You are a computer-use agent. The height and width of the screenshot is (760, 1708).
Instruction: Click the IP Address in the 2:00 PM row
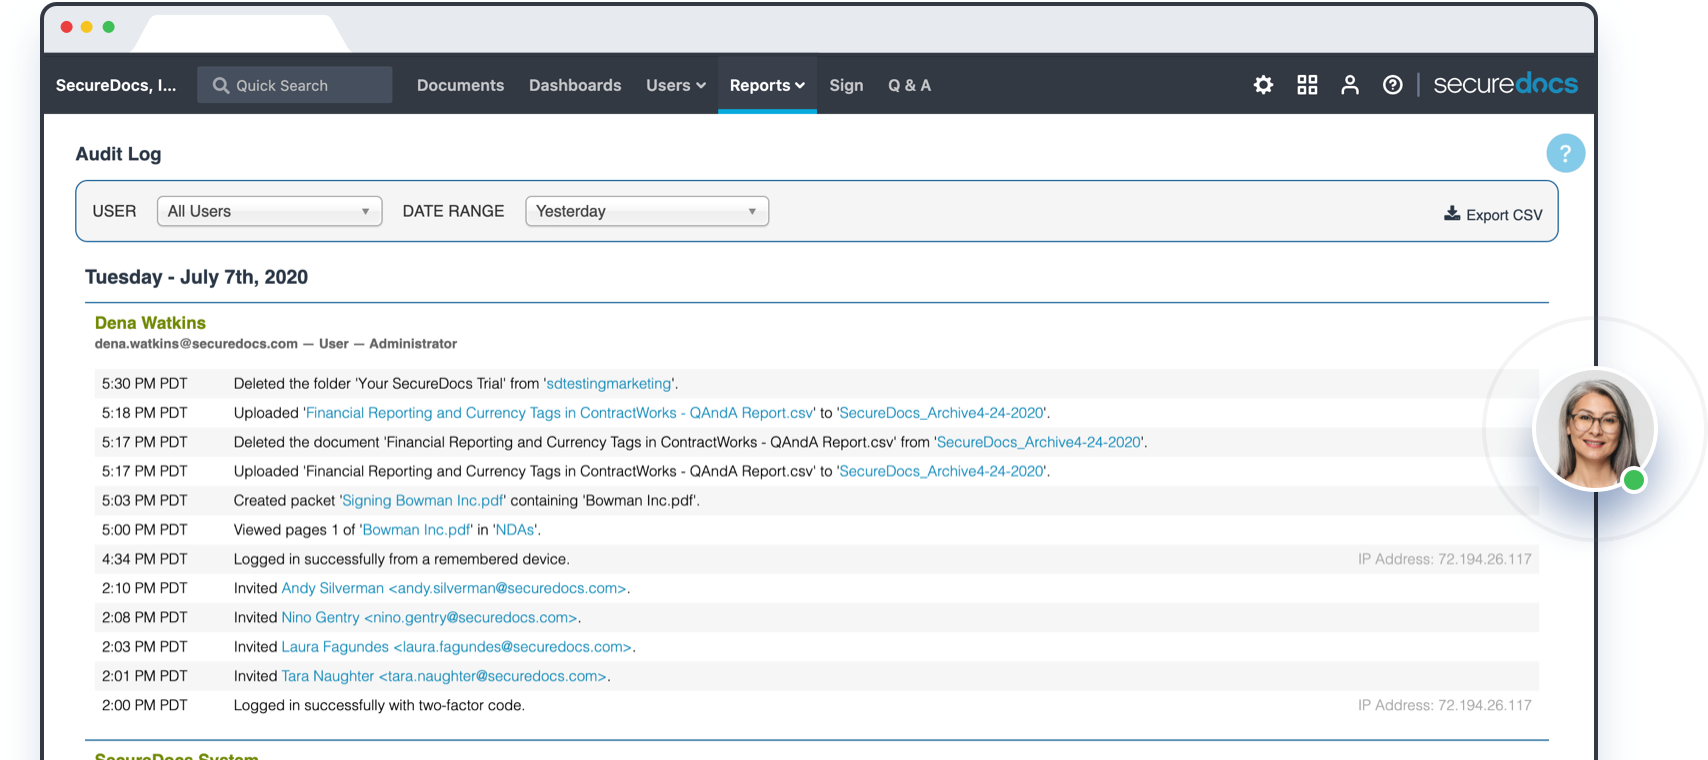(1444, 706)
